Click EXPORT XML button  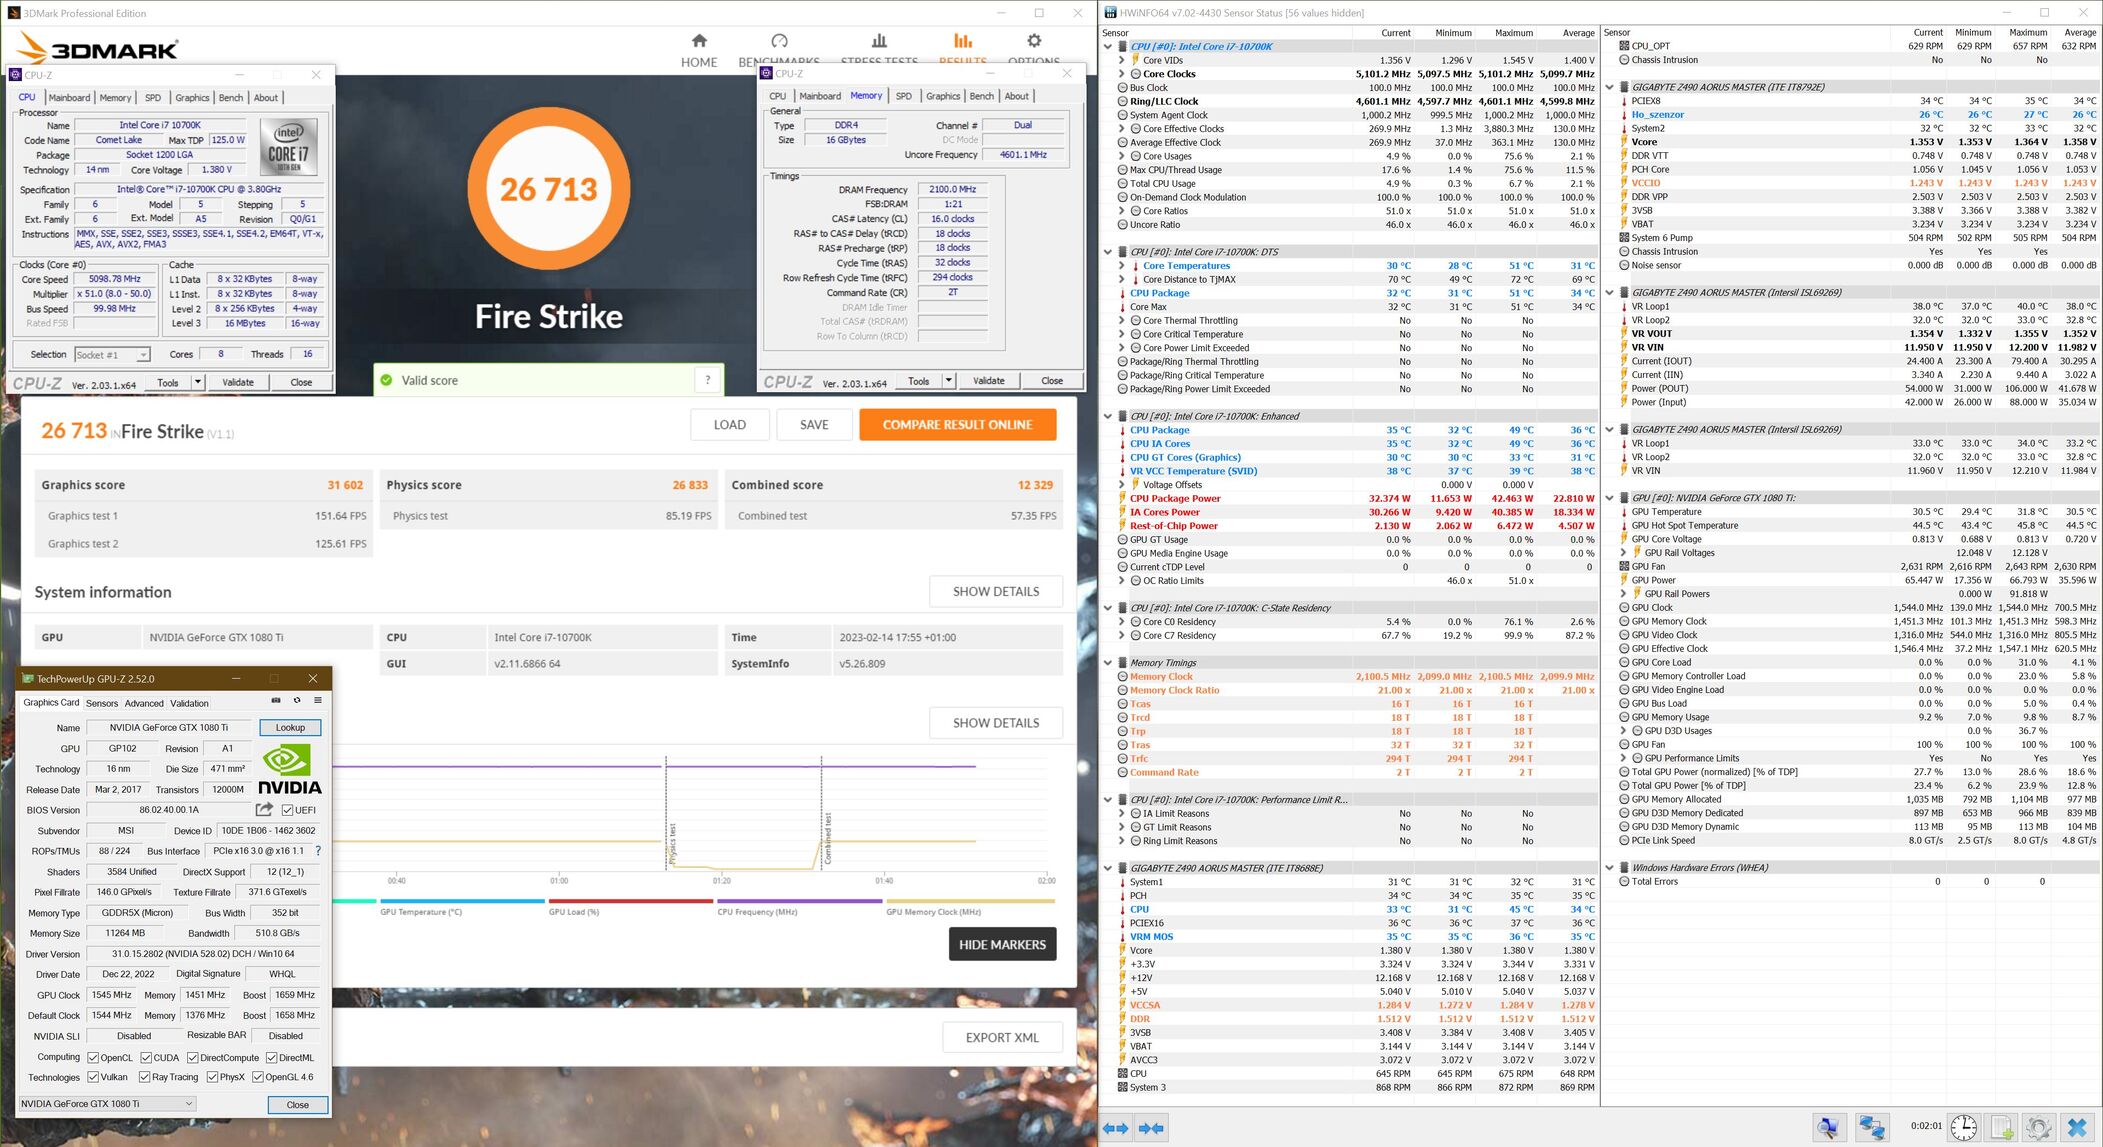pos(1002,1037)
